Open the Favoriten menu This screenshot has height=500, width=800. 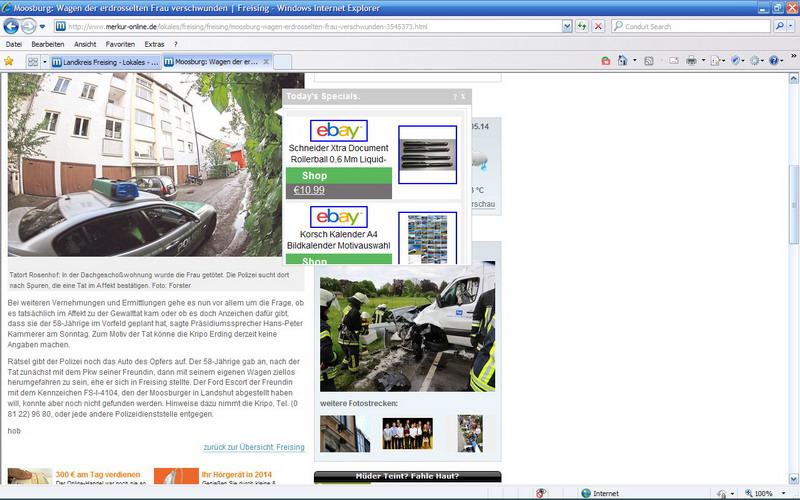[120, 44]
